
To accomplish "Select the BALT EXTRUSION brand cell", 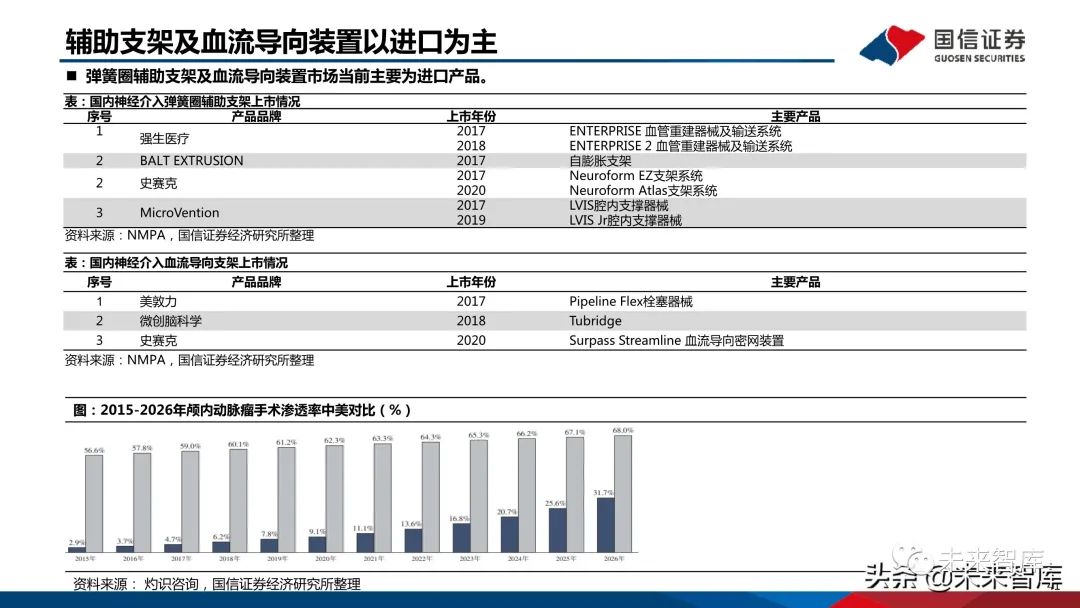I will (x=191, y=160).
